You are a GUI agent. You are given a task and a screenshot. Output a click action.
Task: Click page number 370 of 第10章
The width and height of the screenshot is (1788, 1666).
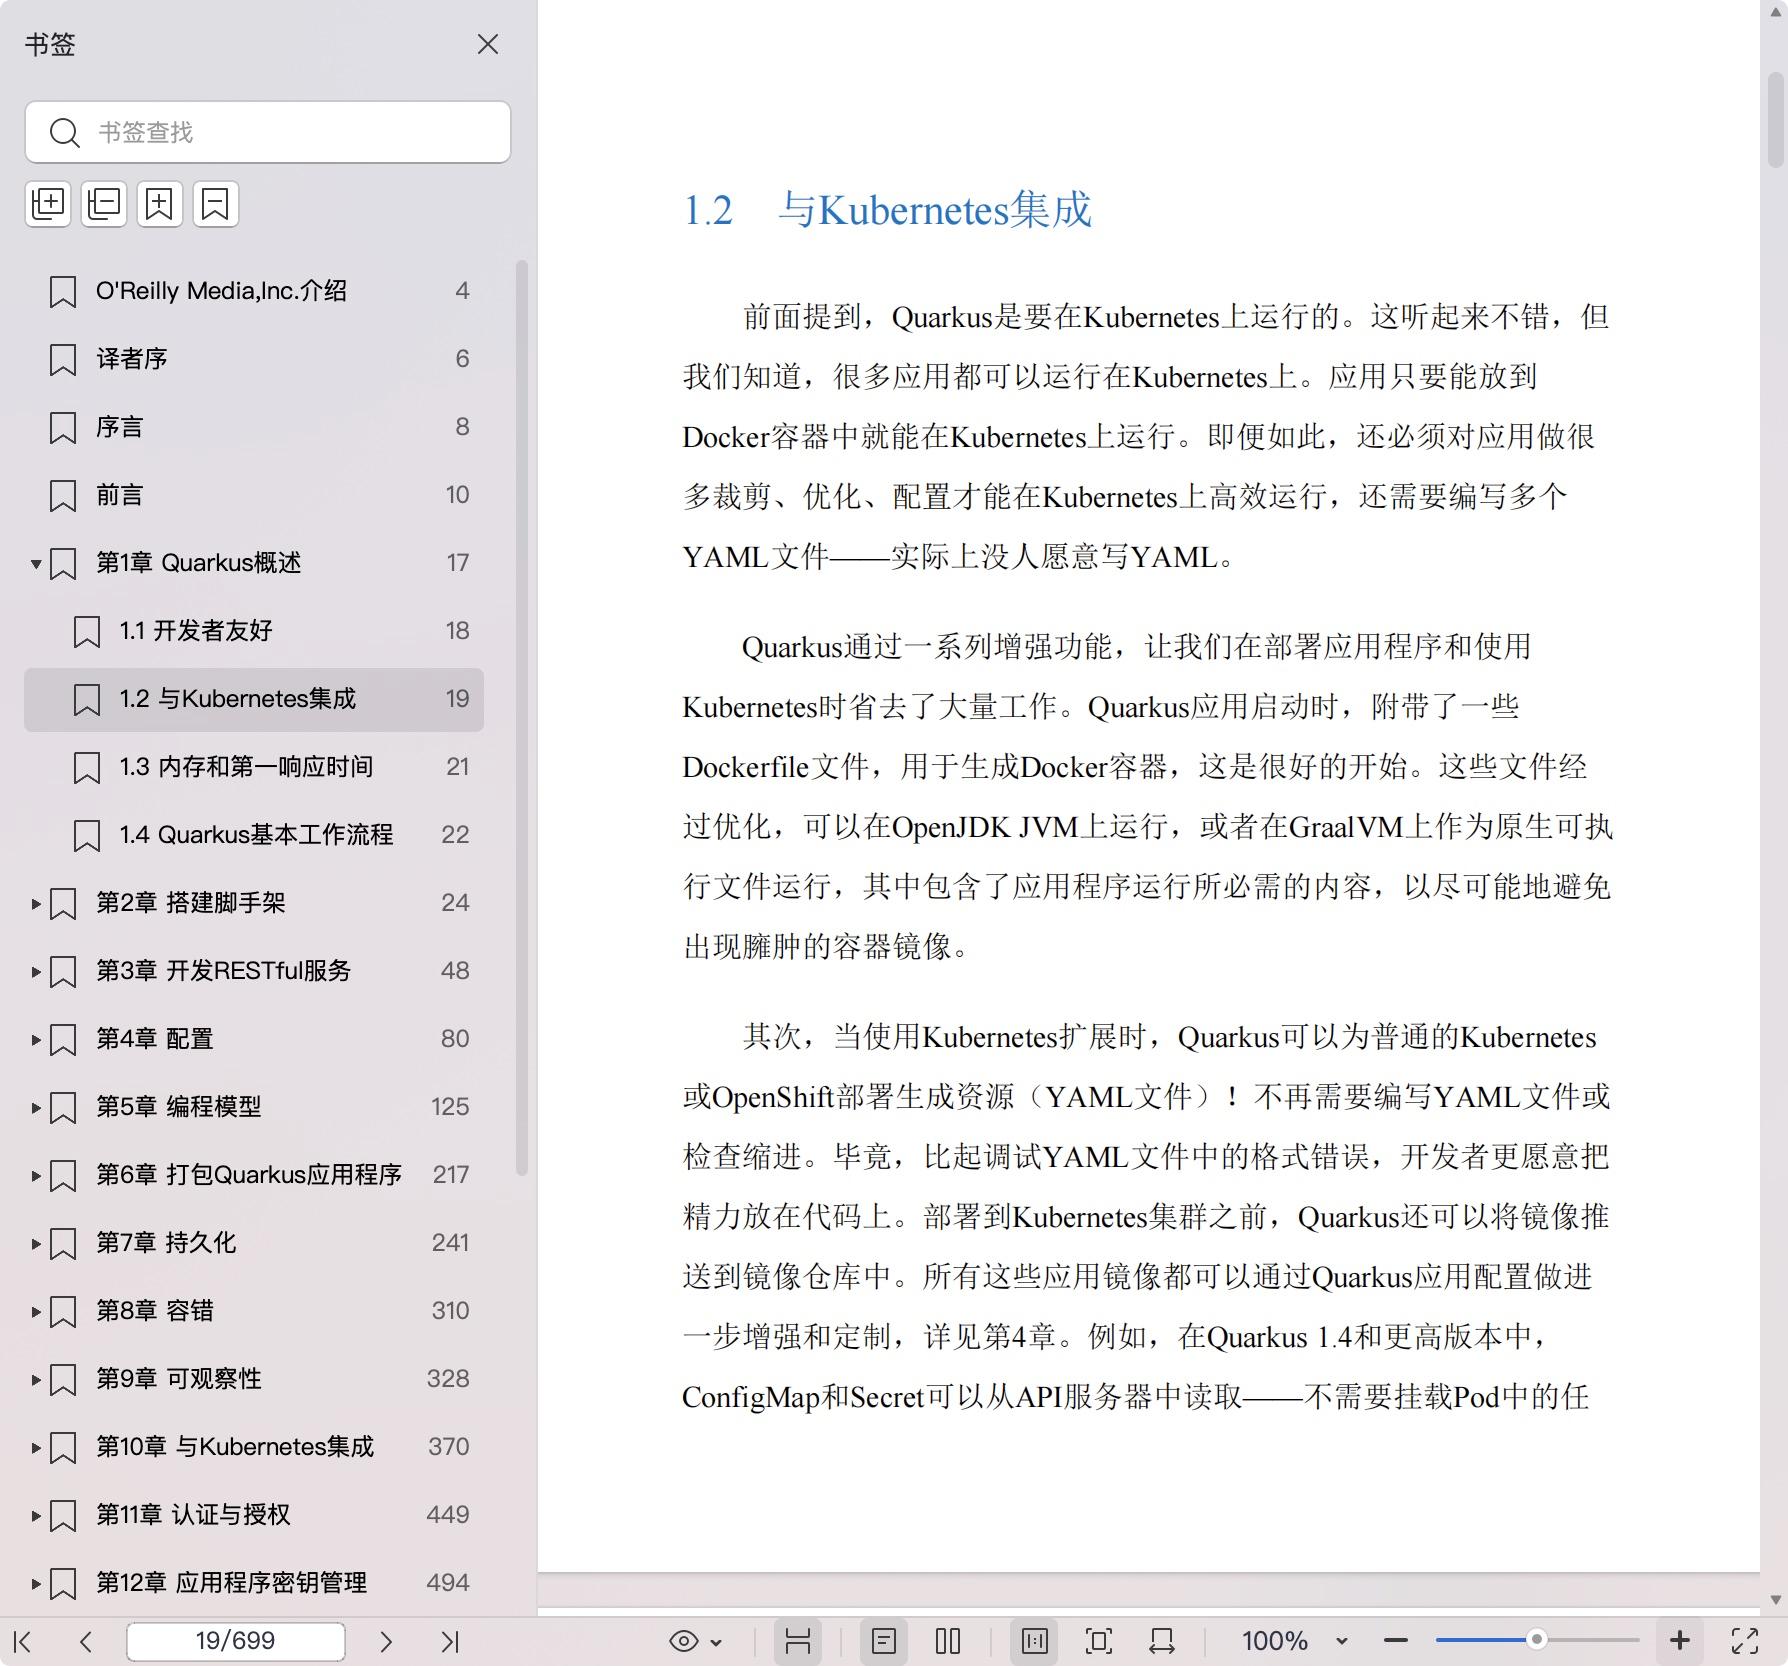coord(448,1447)
